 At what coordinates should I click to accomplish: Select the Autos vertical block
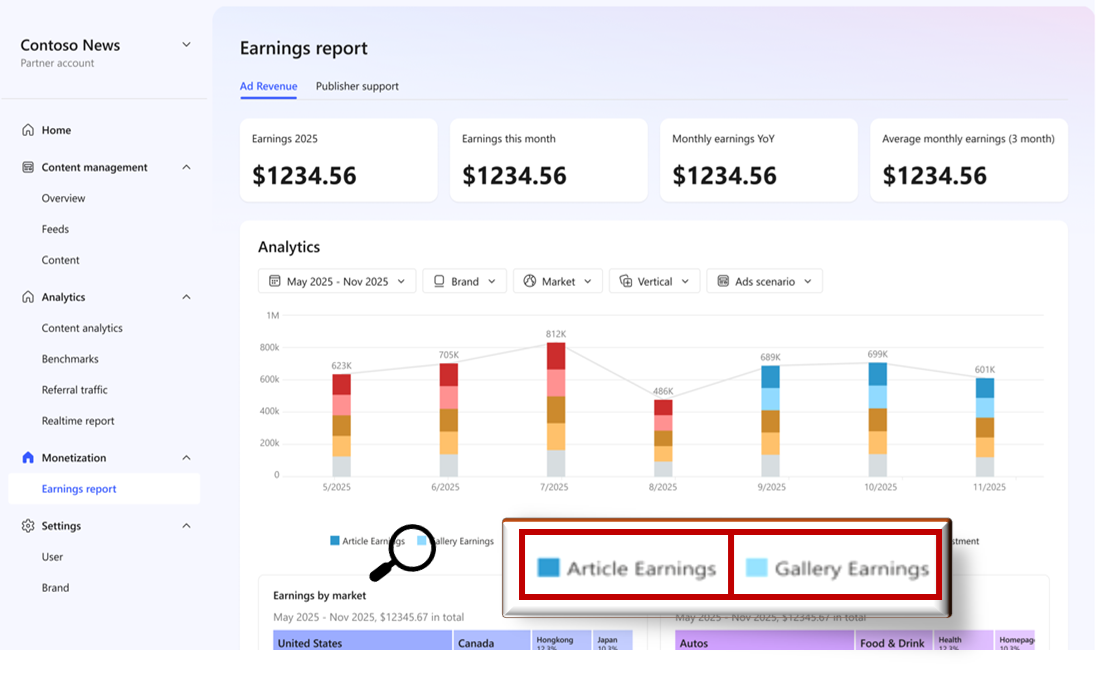[765, 641]
